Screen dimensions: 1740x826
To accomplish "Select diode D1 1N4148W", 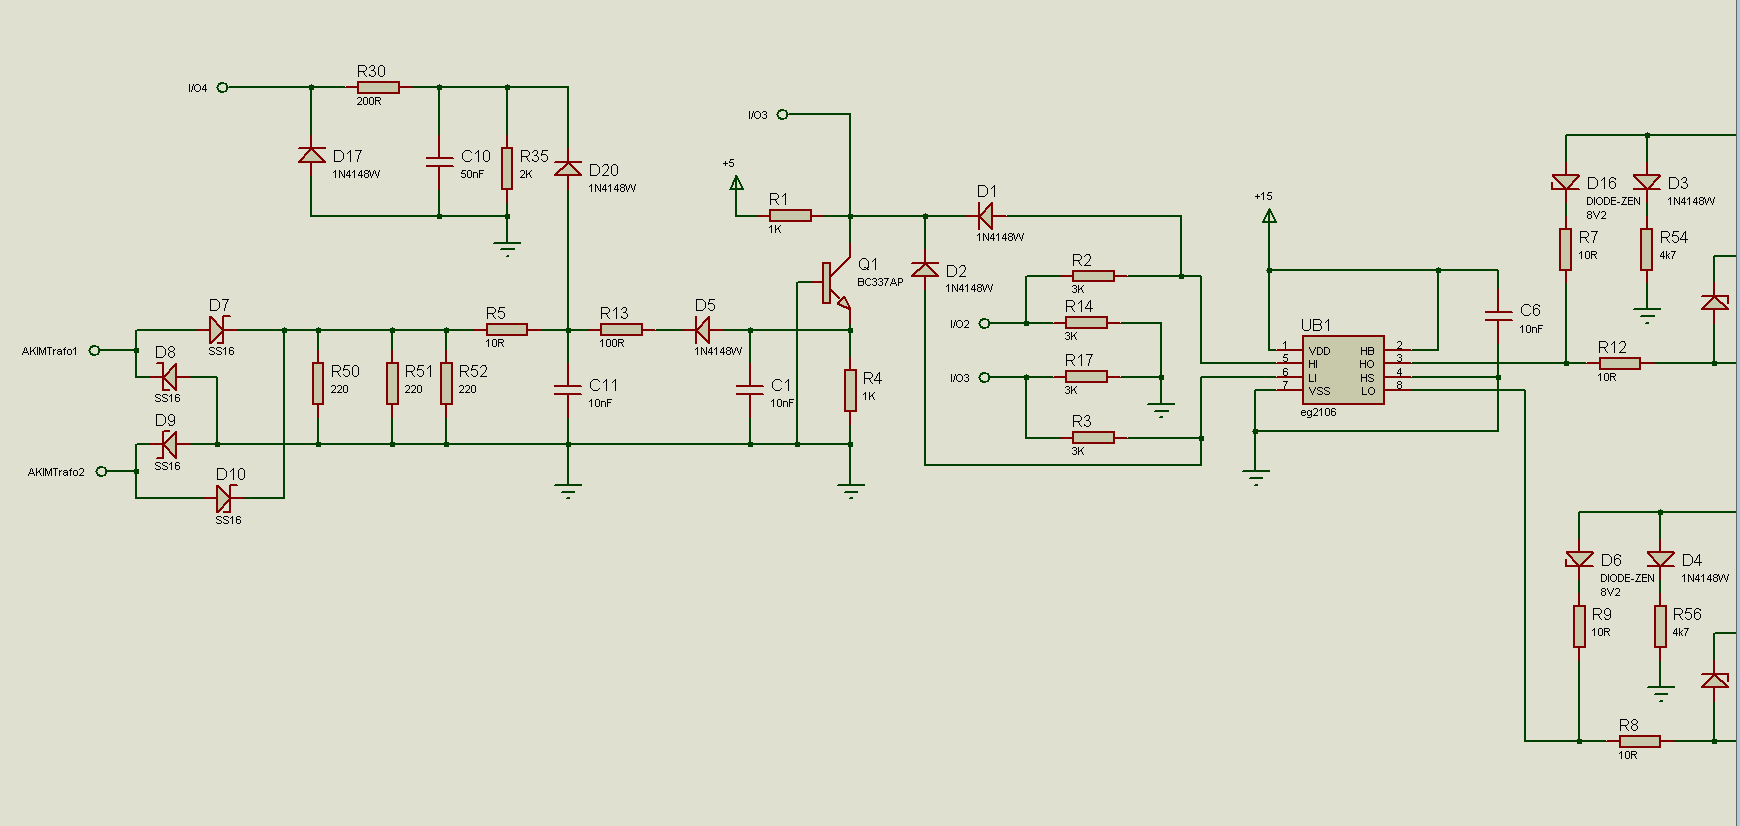I will (986, 215).
